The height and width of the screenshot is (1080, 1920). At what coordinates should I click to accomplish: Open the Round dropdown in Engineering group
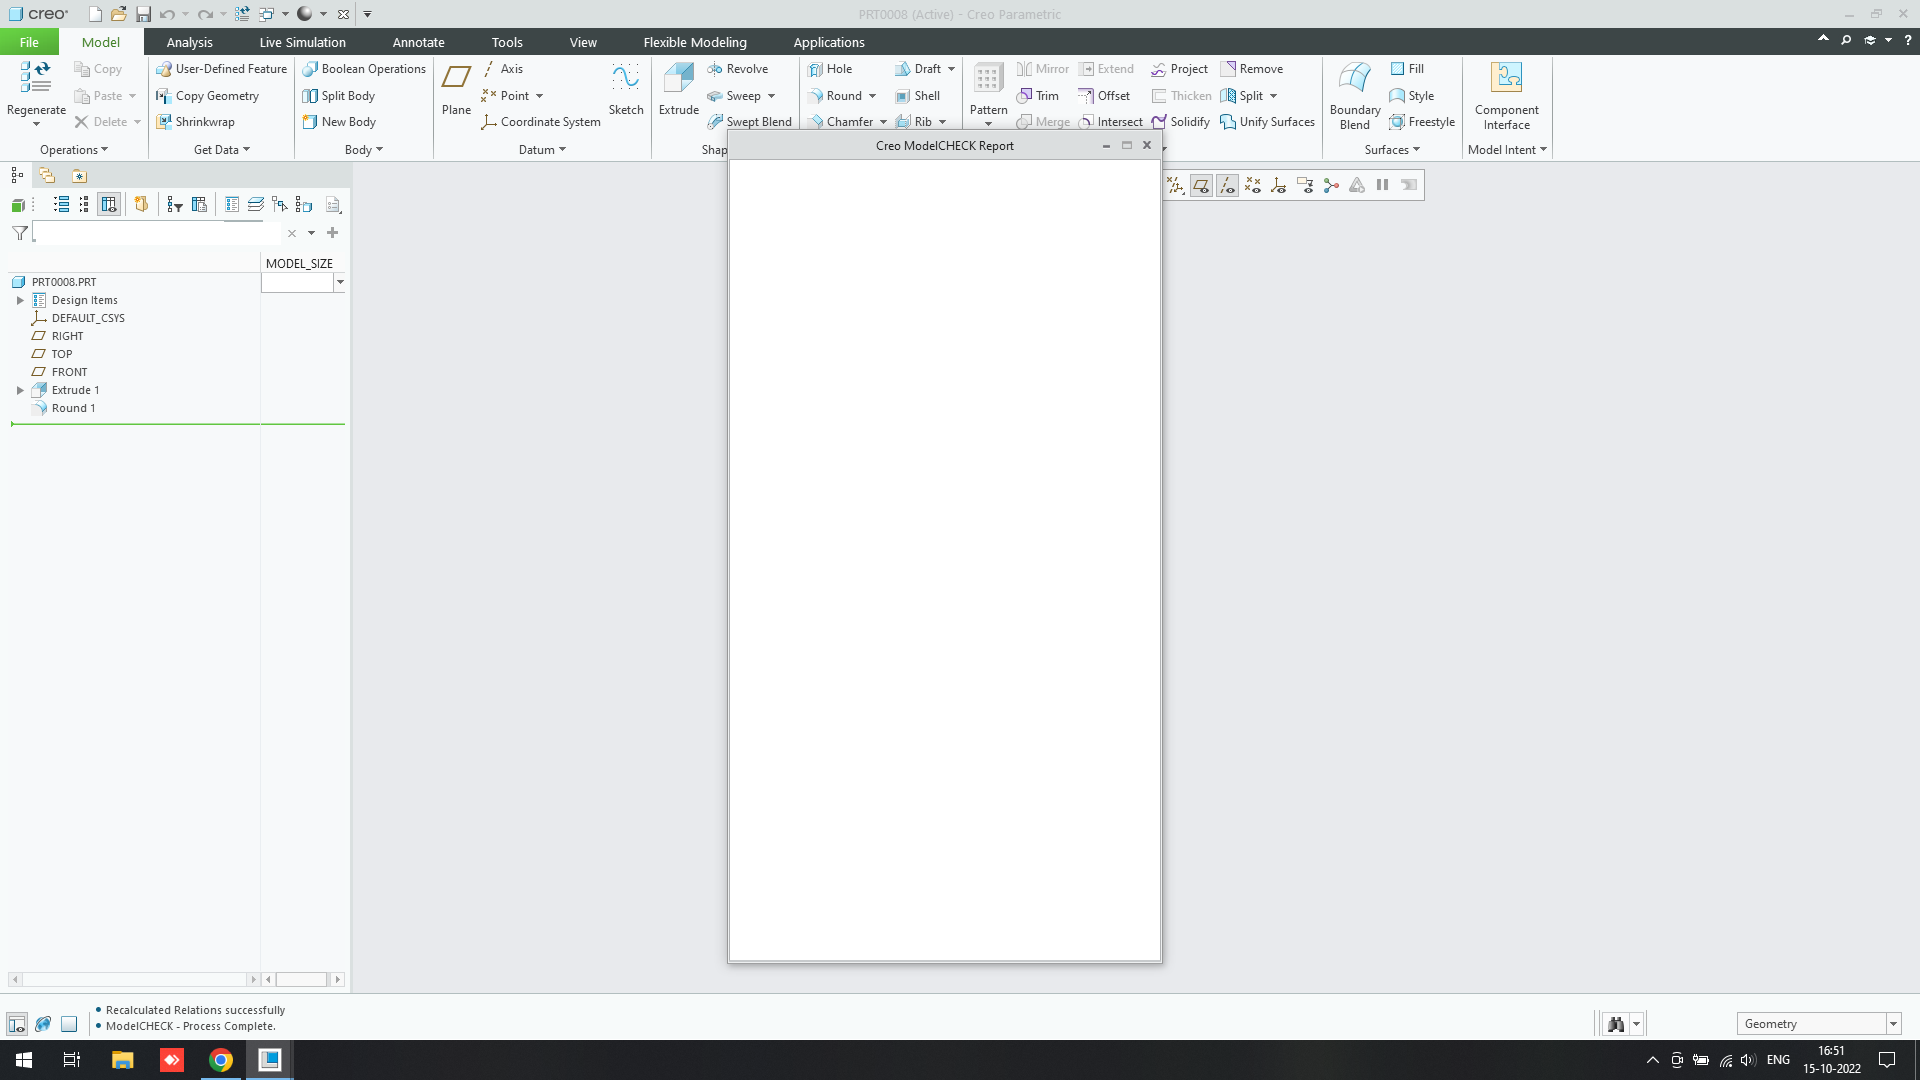pyautogui.click(x=870, y=95)
